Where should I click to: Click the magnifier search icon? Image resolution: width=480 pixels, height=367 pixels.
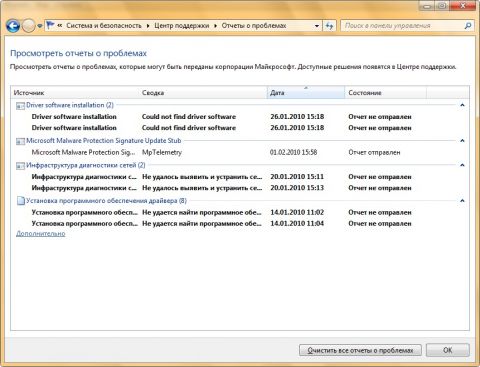click(x=468, y=26)
